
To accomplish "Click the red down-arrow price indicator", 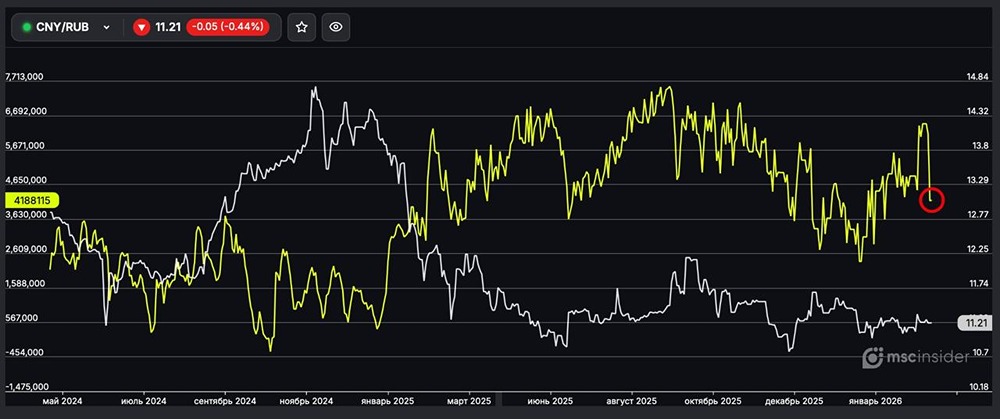I will 141,27.
